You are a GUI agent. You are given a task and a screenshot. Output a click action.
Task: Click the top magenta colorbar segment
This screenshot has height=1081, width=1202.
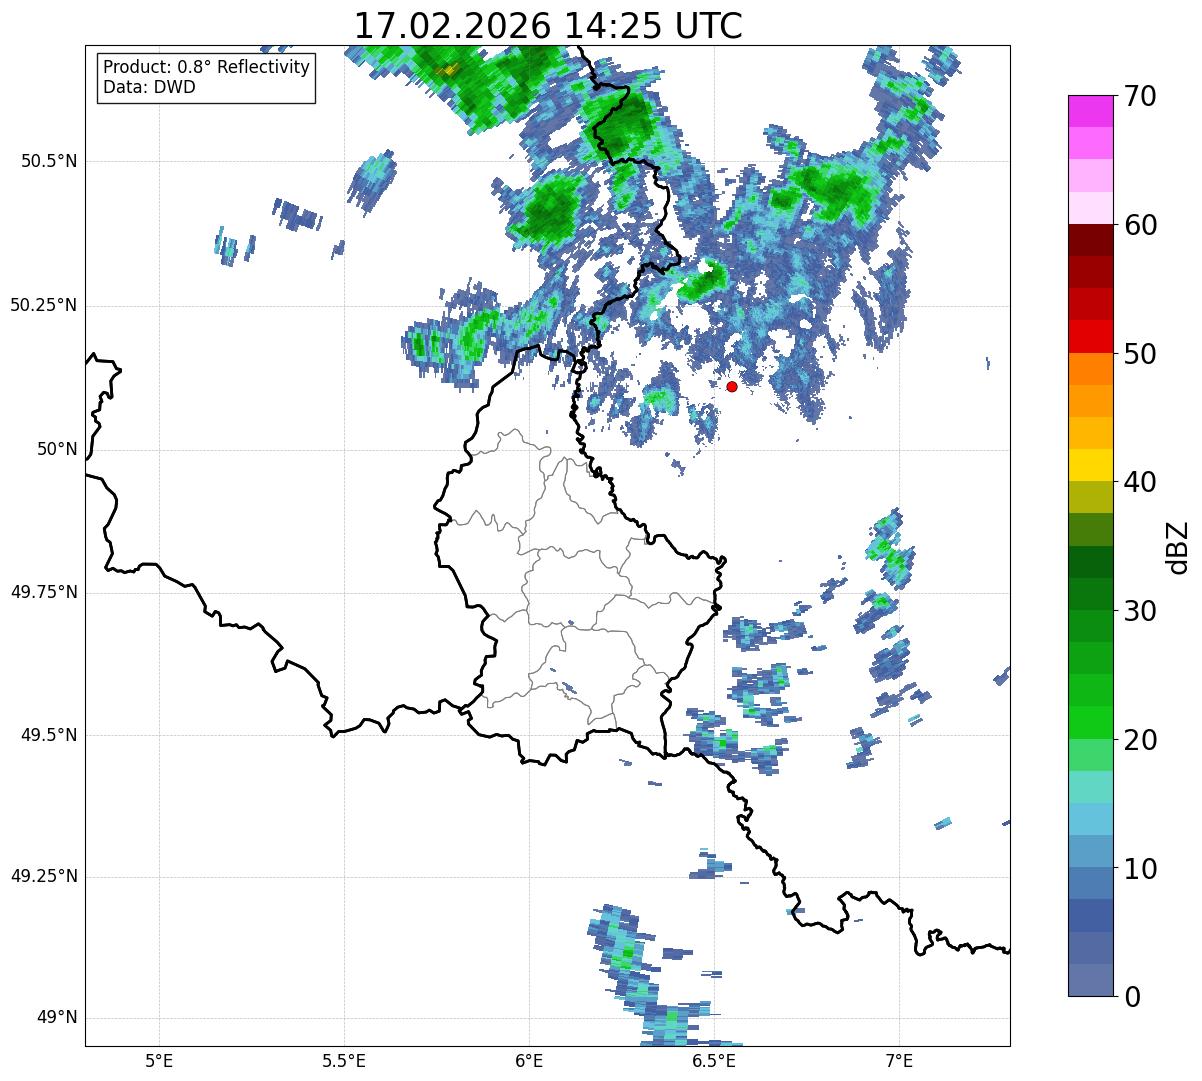(1090, 111)
